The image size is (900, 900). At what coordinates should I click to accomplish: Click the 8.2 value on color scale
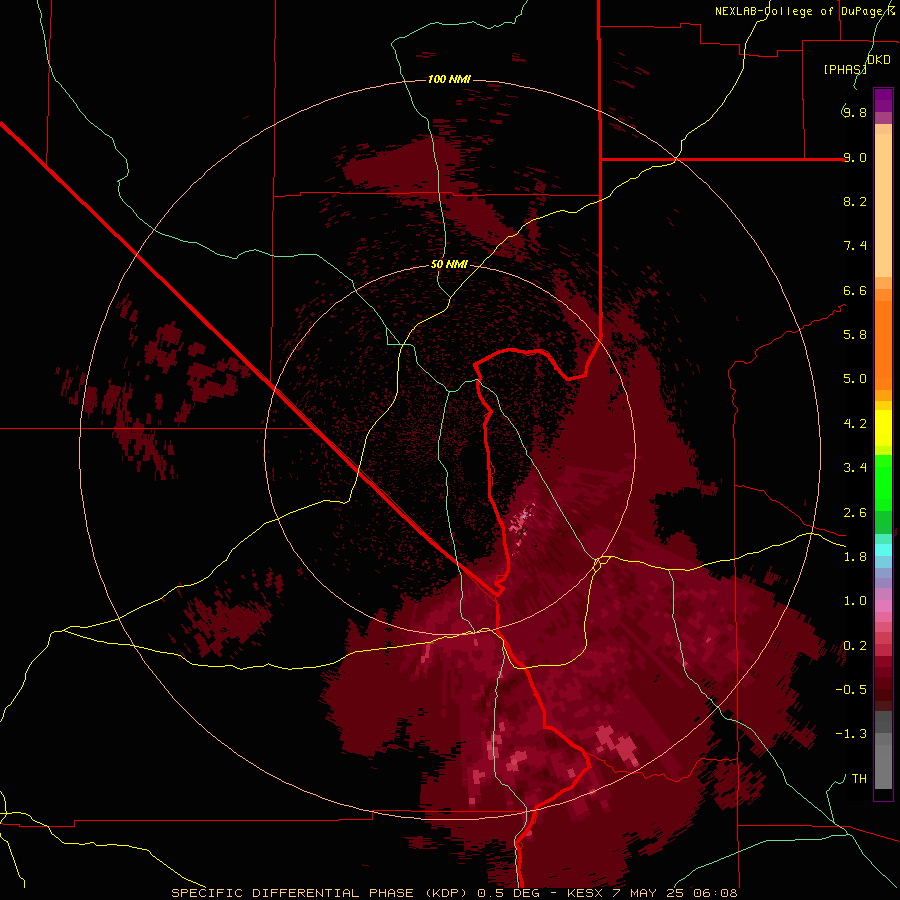(x=855, y=201)
